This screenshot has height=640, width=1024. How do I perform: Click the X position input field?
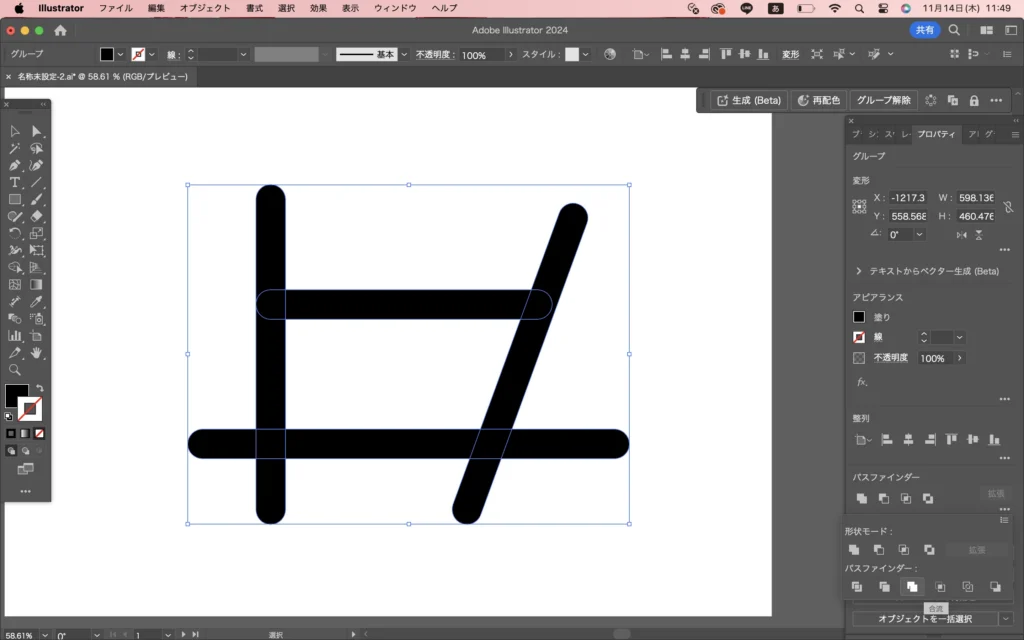click(907, 198)
